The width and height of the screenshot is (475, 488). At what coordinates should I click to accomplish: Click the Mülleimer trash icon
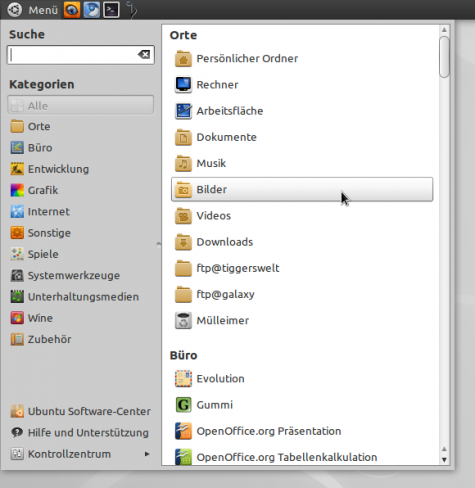pyautogui.click(x=183, y=321)
